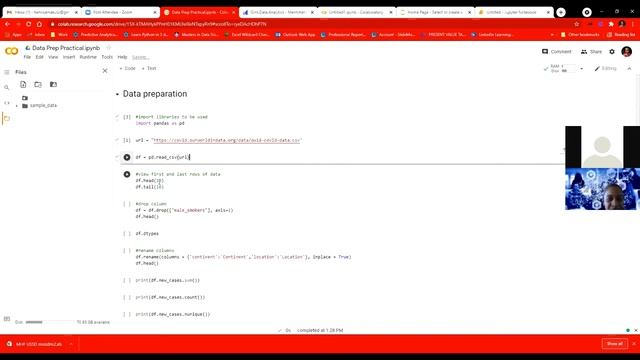Click the notebook title Data Prep Practical.ipynb
This screenshot has width=640, height=360.
66,48
